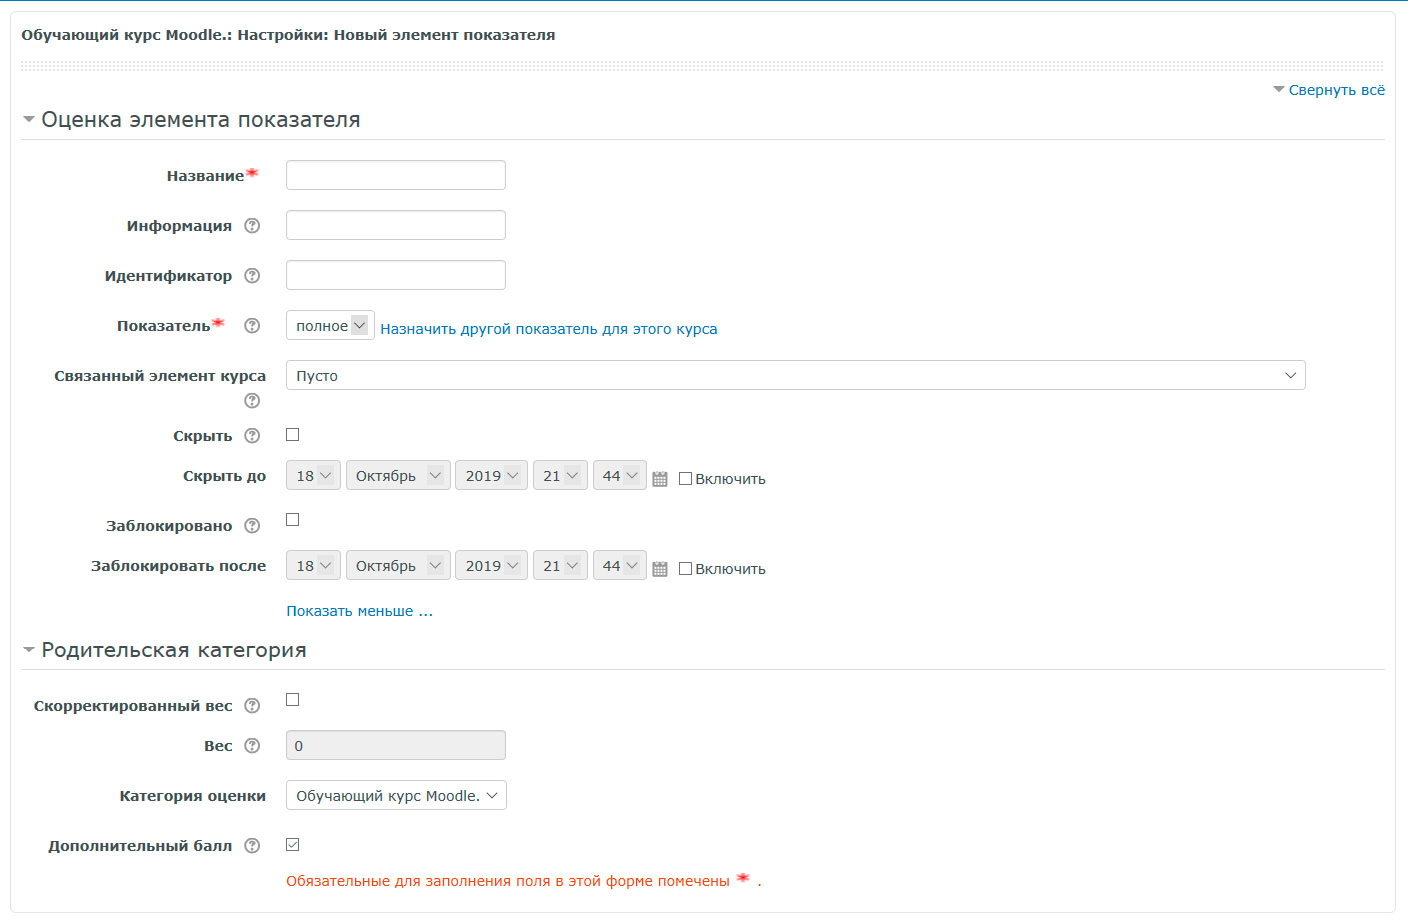Click help icon next to Идентификатор

coord(252,276)
